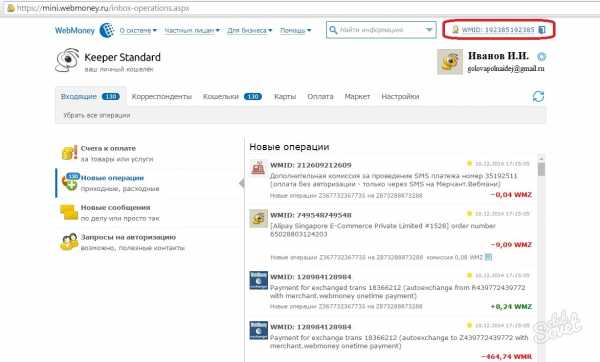Click the user avatar next to Иванов И.И.
This screenshot has height=362, width=600.
pos(450,62)
